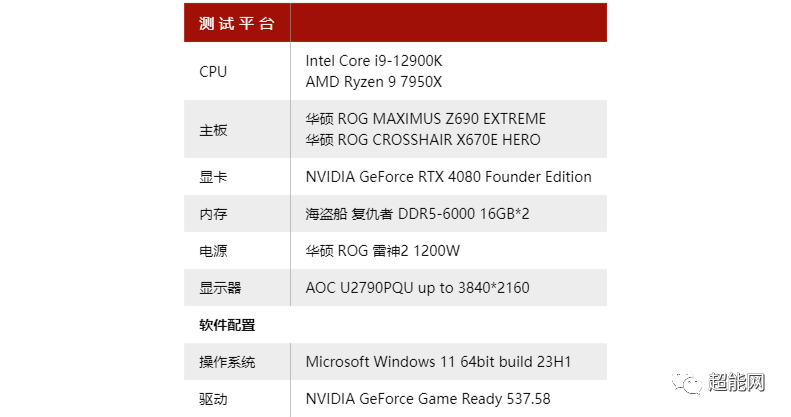Click the AMD Ryzen 9 7950X text

[373, 82]
